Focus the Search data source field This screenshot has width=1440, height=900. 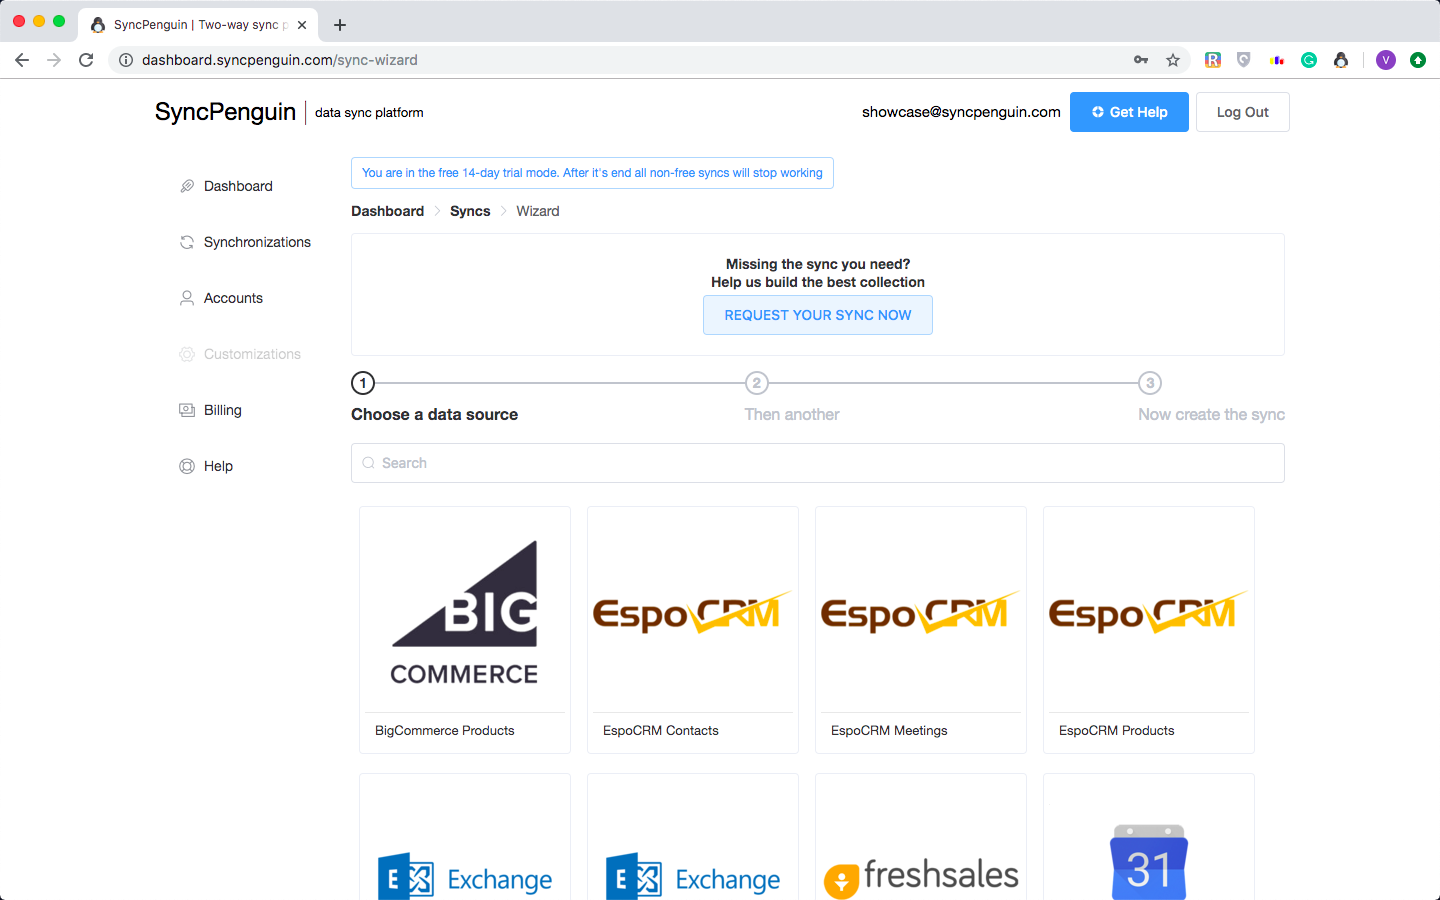coord(818,463)
